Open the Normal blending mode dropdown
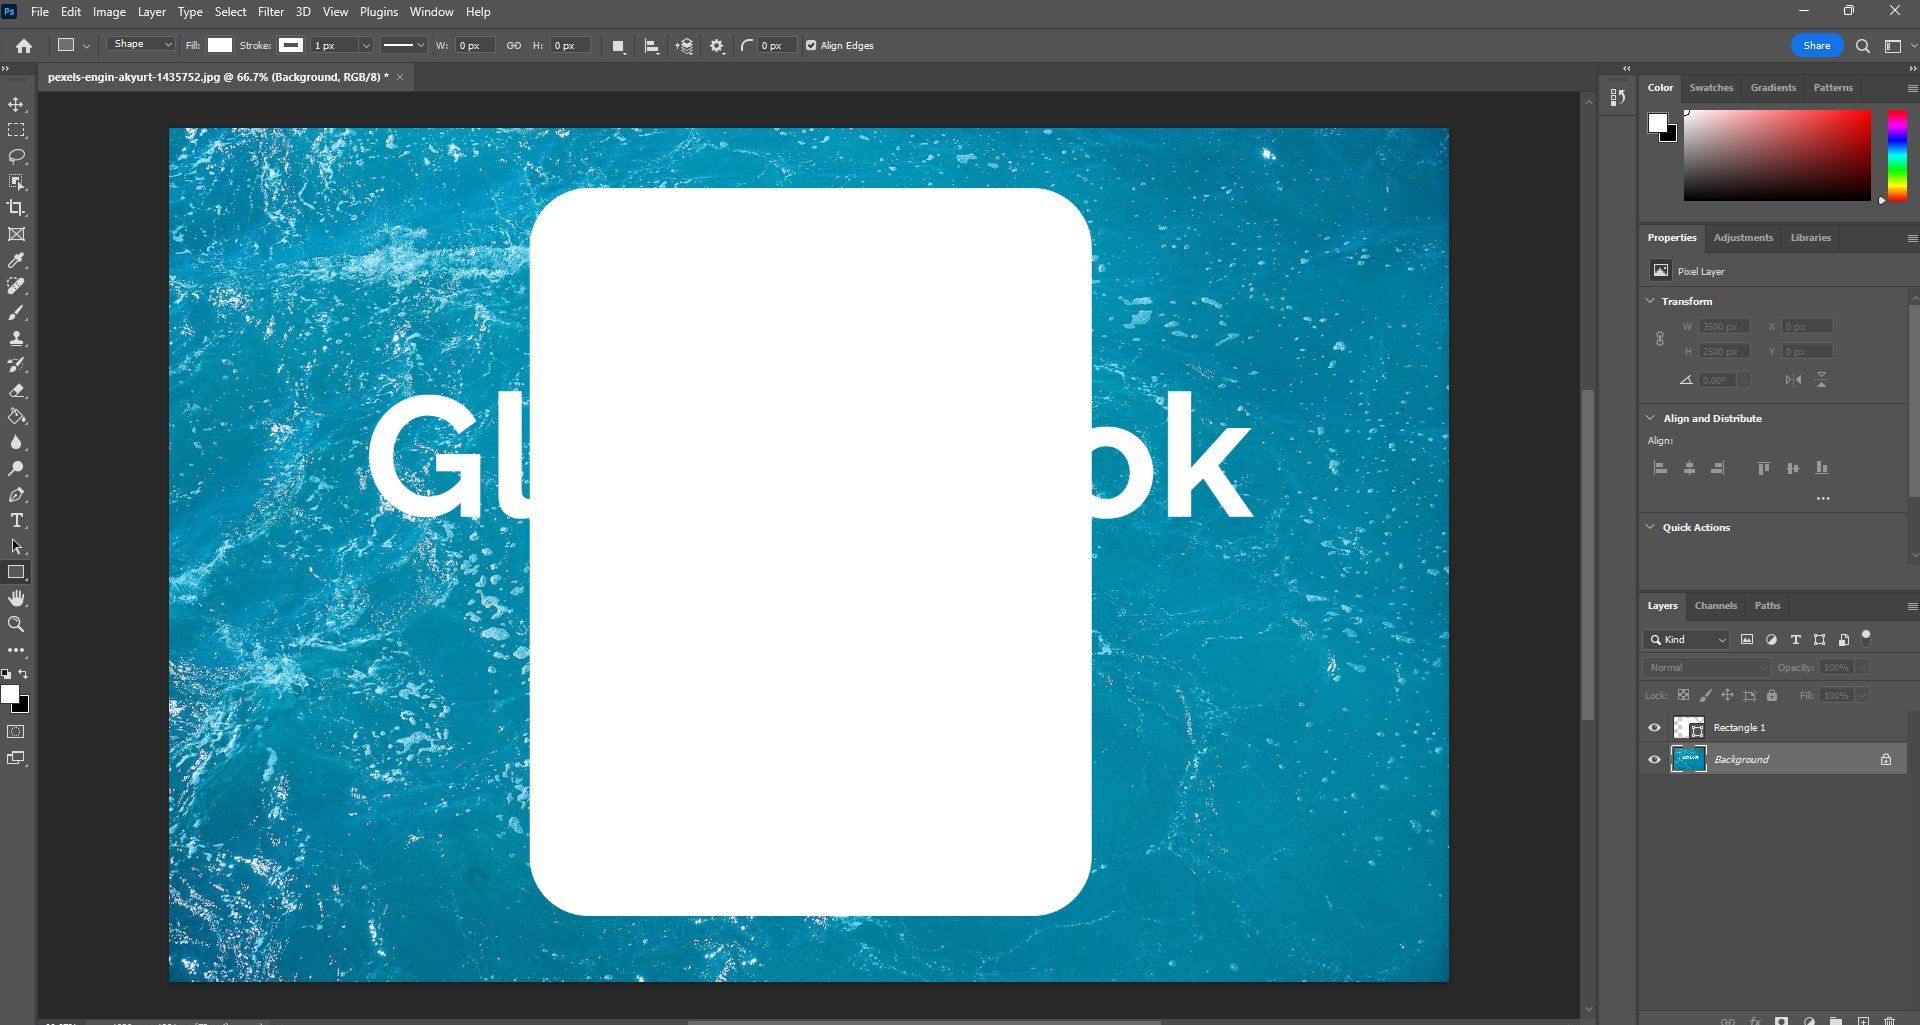This screenshot has width=1920, height=1025. [x=1707, y=668]
